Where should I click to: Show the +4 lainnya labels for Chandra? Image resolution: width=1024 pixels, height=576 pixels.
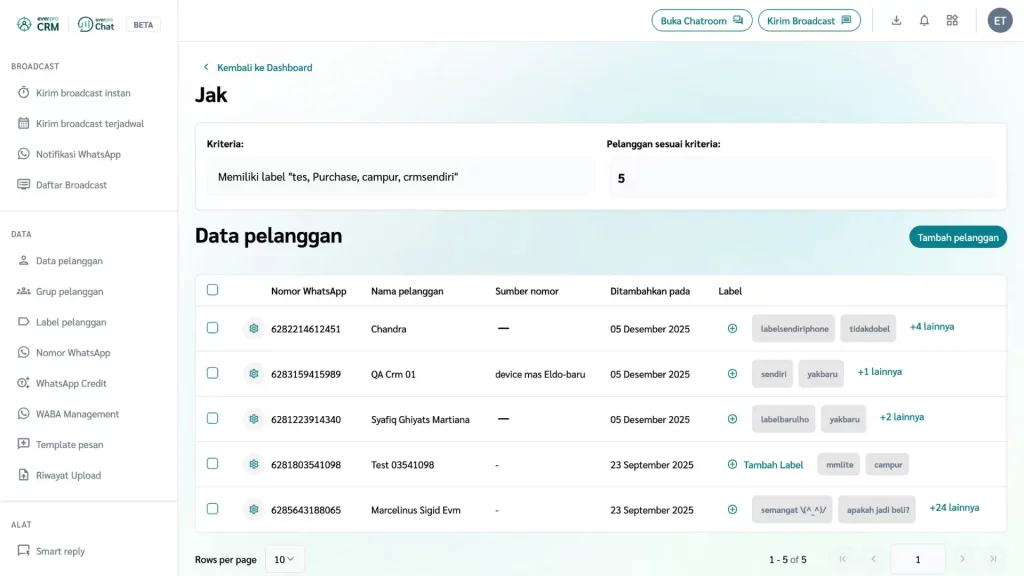click(931, 327)
